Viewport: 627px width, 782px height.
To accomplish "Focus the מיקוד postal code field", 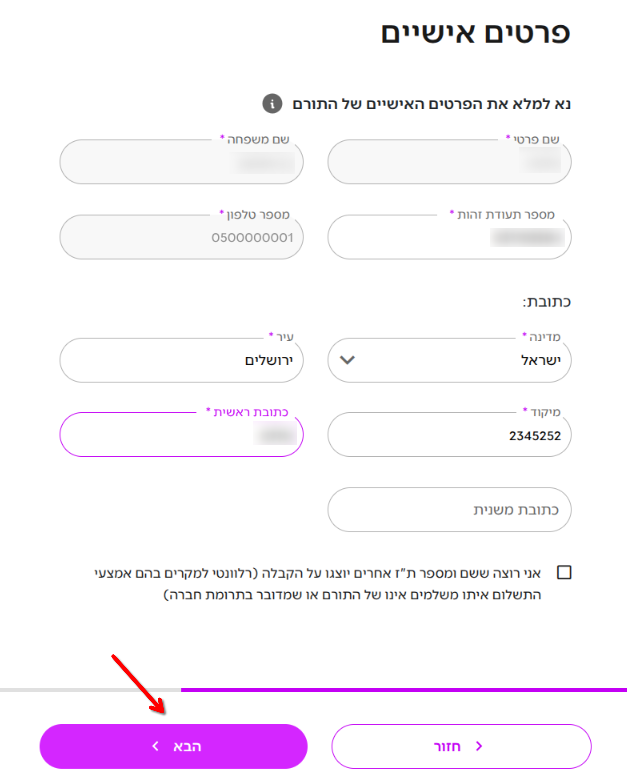I will click(449, 435).
